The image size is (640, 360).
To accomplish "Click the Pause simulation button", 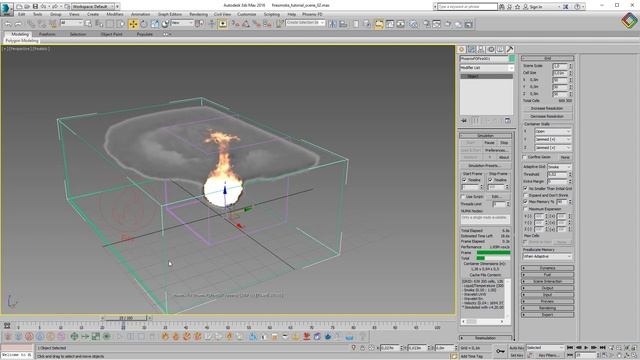I will coord(489,143).
